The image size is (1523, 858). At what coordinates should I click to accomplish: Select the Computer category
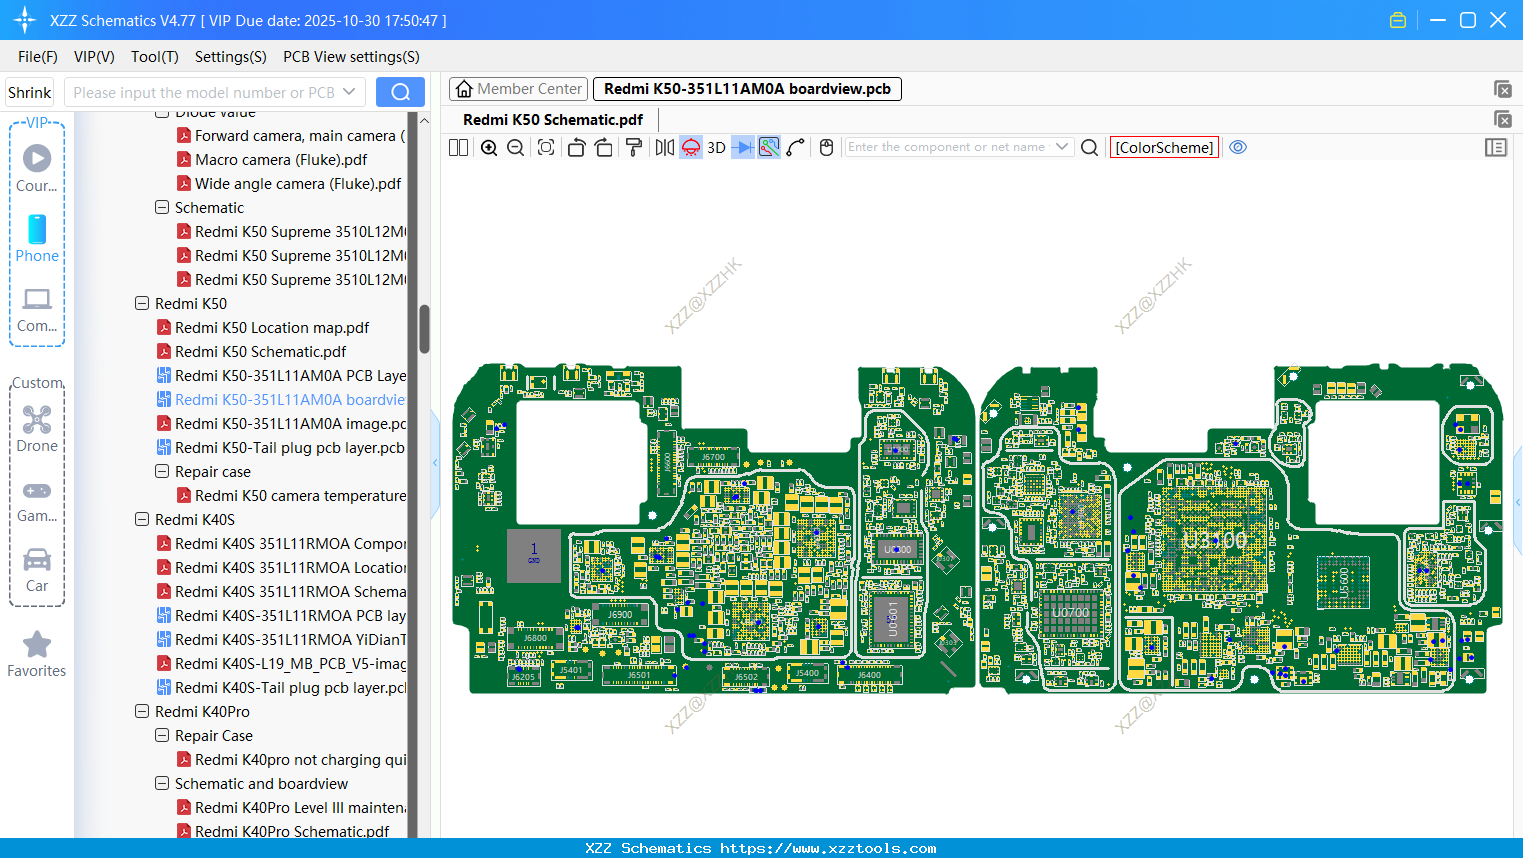37,309
